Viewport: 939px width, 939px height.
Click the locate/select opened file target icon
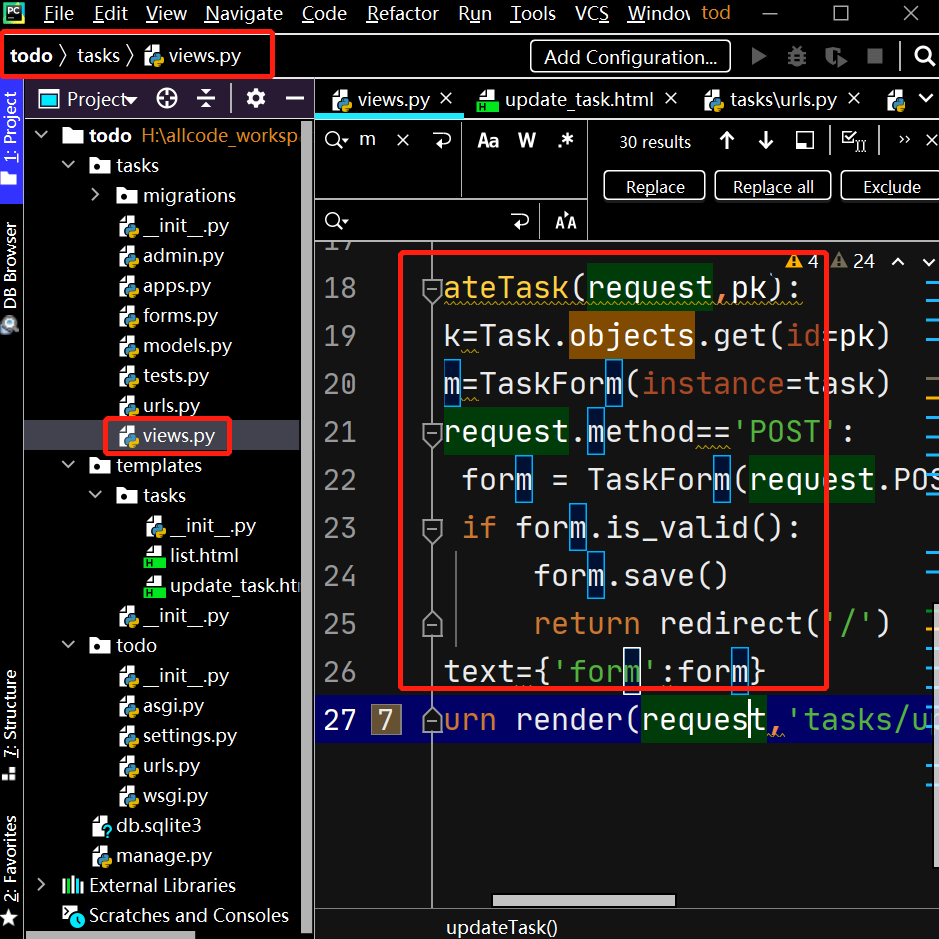166,98
